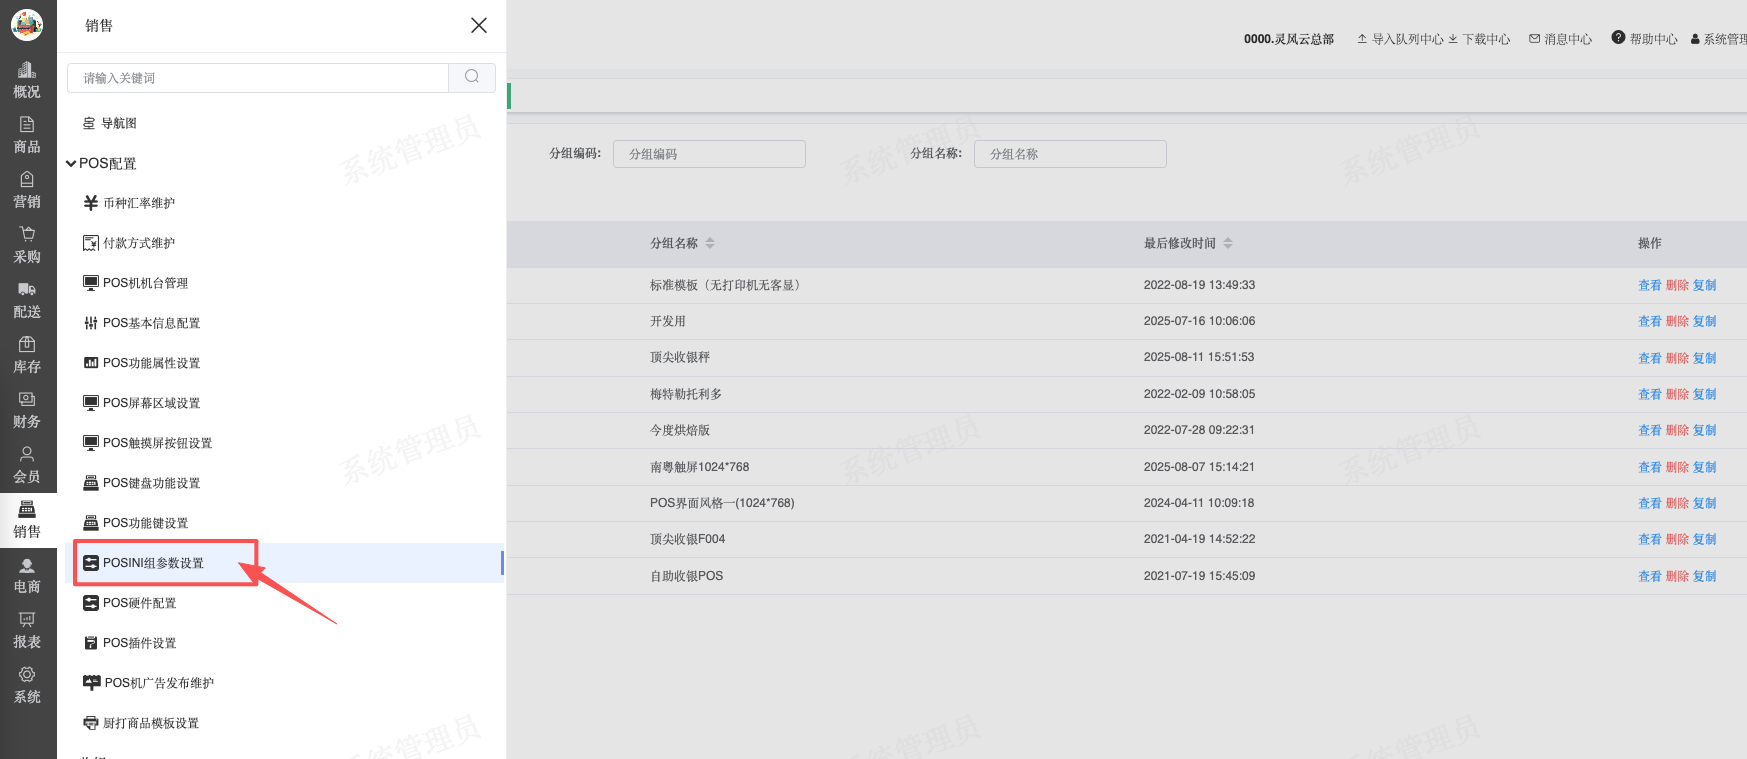Click 删除 for 开发用 row
This screenshot has width=1747, height=759.
[1677, 321]
